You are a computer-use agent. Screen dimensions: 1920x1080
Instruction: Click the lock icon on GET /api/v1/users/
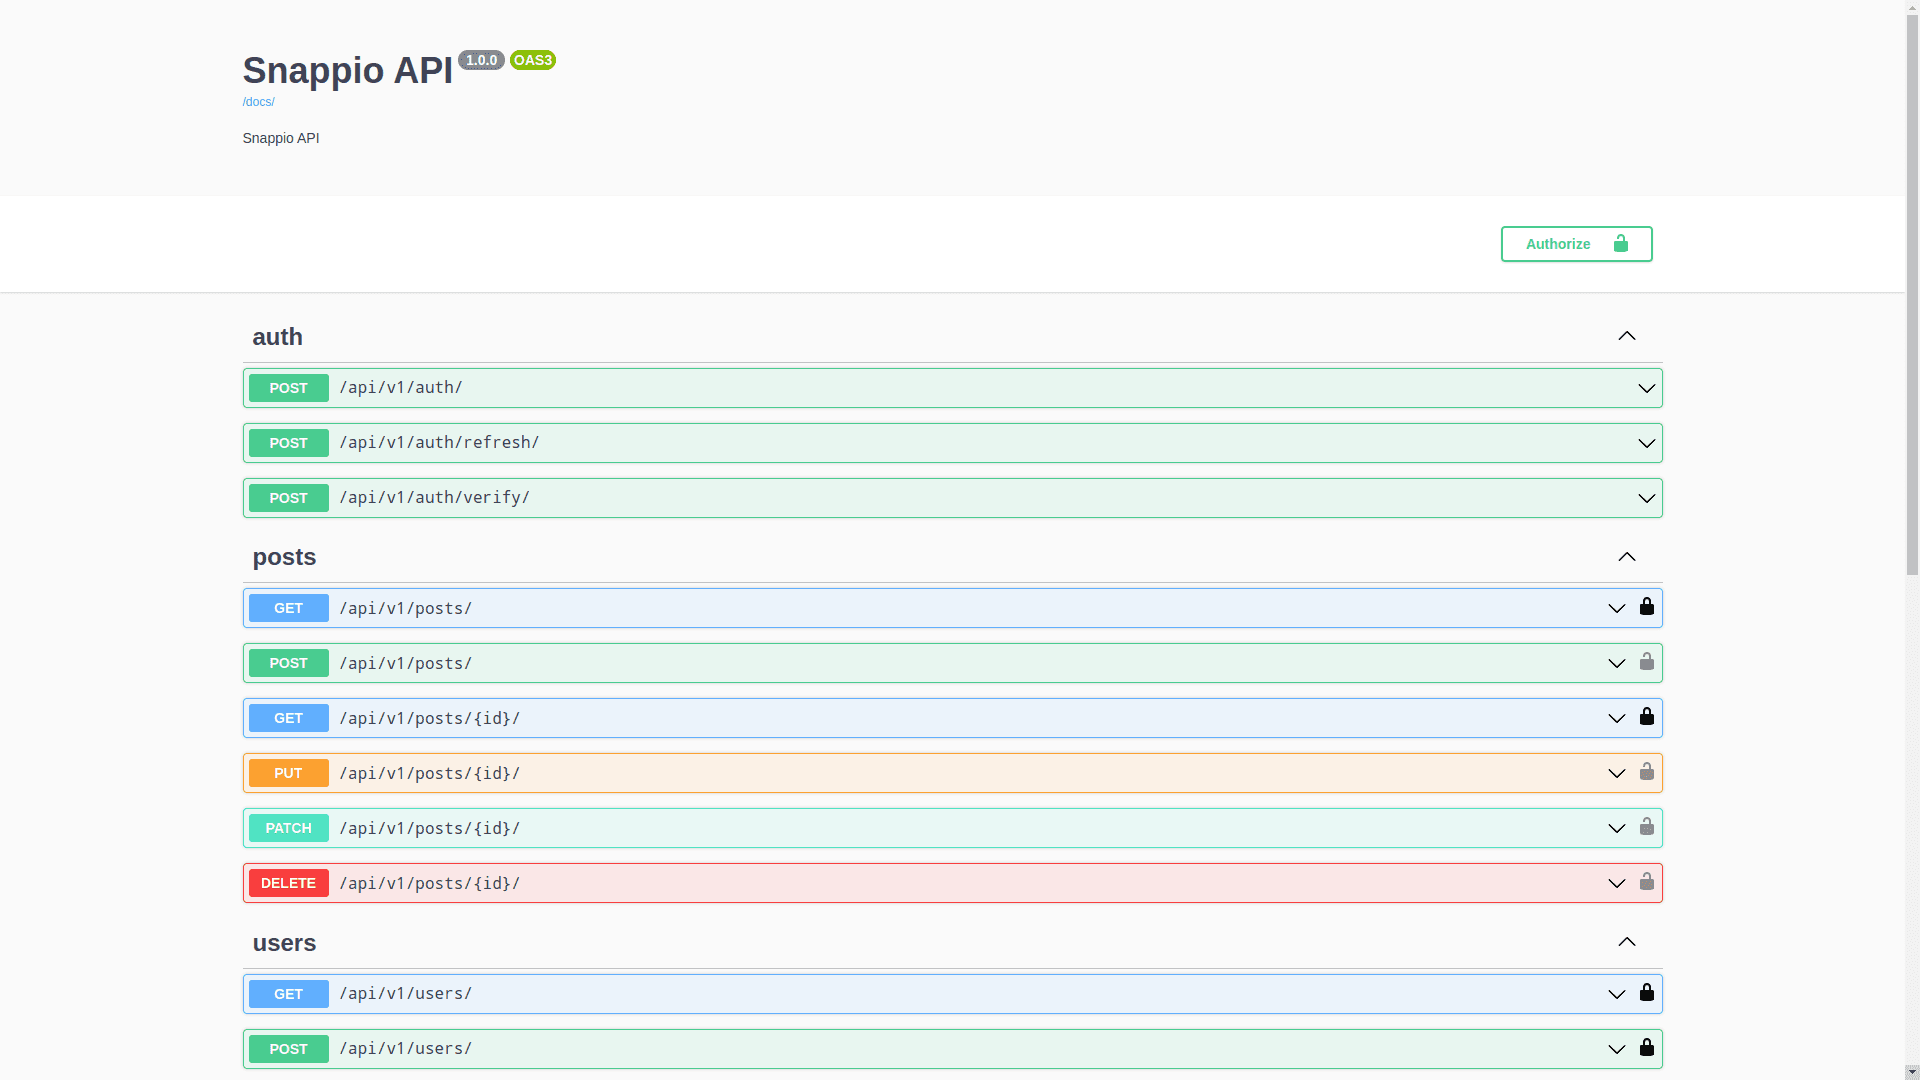point(1647,993)
